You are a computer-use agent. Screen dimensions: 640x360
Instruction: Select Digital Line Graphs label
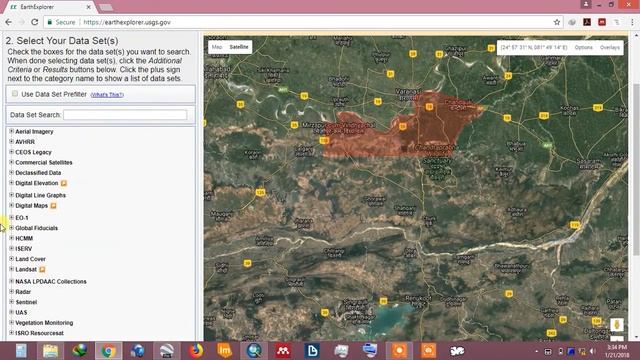(x=40, y=196)
